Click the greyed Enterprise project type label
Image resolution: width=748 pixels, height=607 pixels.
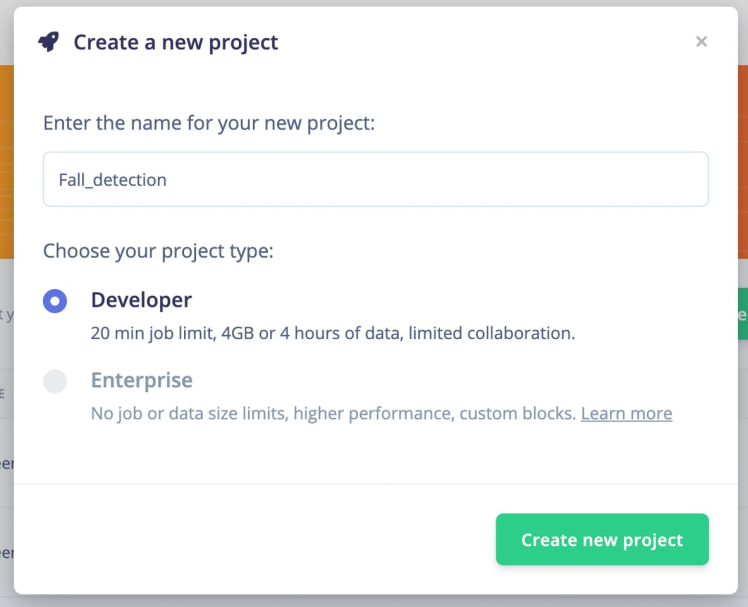pyautogui.click(x=141, y=381)
